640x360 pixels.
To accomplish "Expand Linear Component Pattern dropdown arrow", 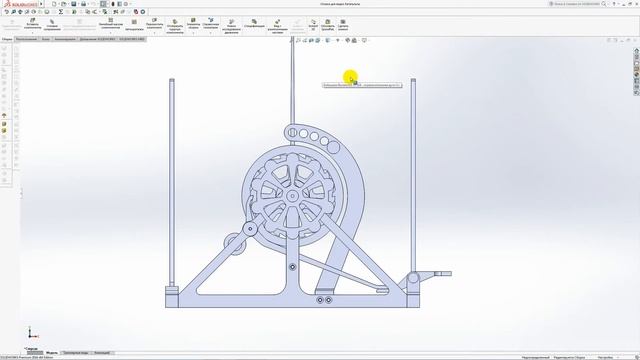I will (111, 32).
